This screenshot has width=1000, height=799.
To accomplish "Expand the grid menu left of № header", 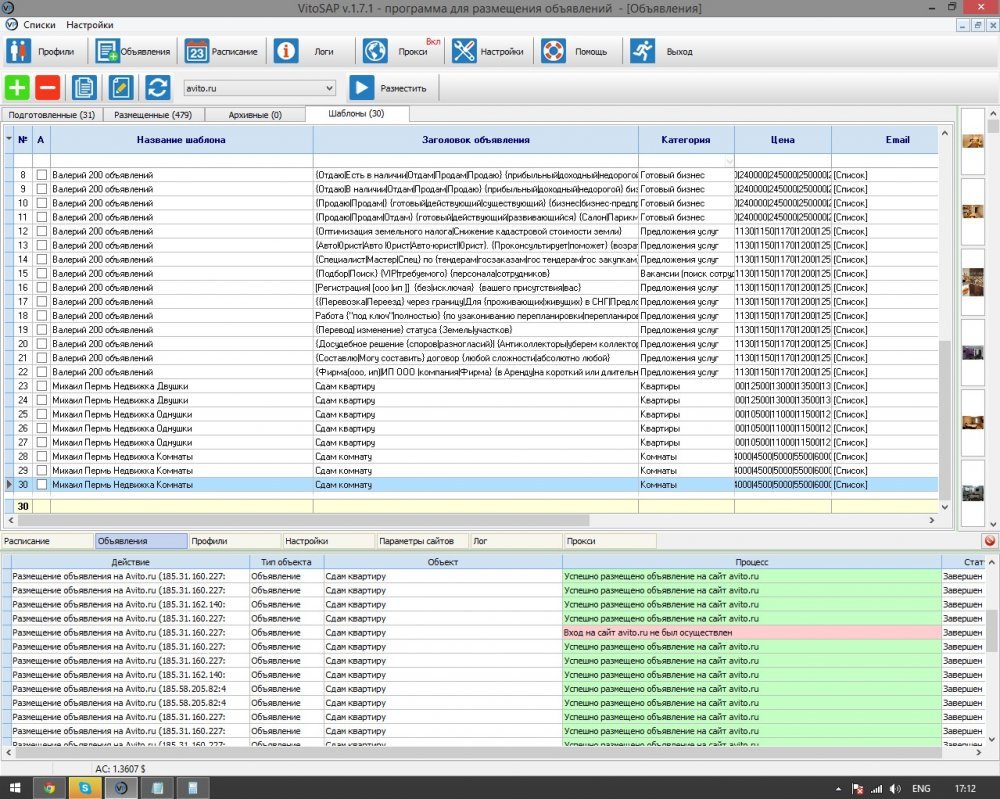I will [9, 140].
